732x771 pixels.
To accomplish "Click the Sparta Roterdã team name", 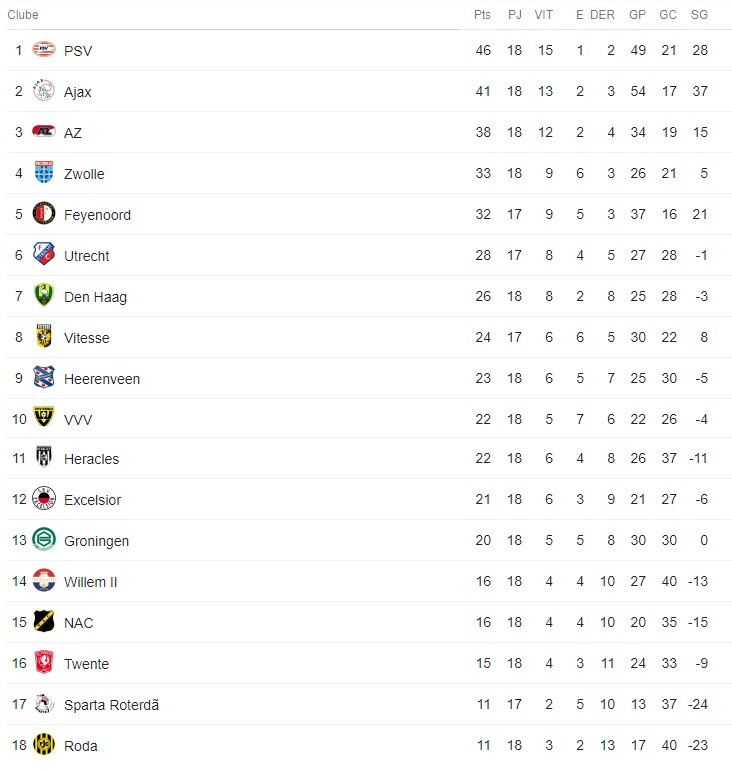I will coord(112,705).
